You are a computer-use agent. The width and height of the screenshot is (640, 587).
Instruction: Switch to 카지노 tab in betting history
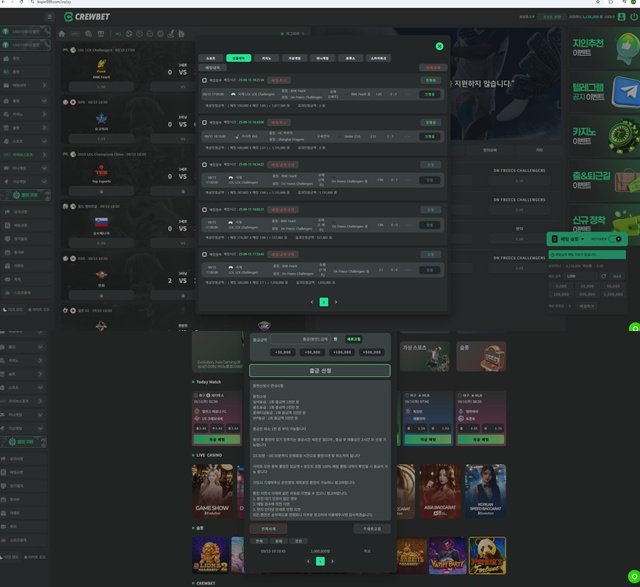pyautogui.click(x=265, y=59)
